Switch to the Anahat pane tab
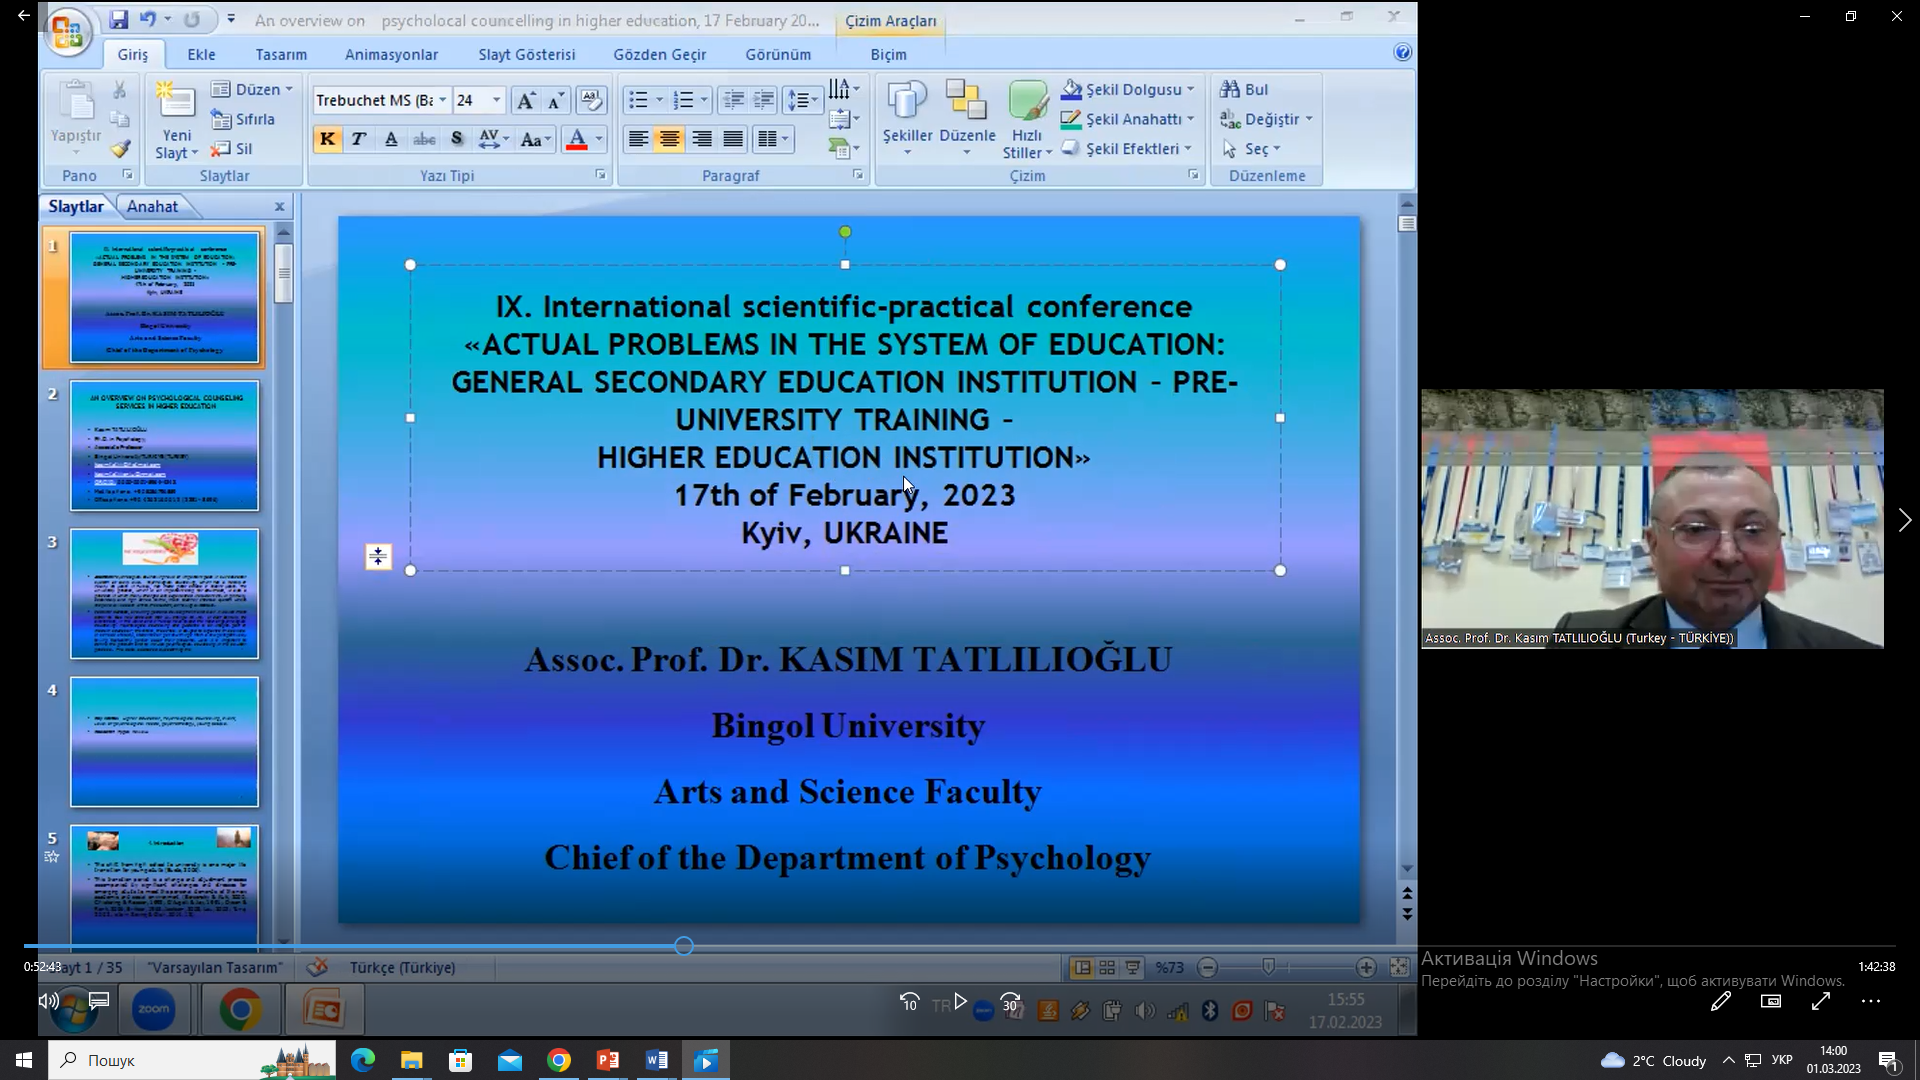Screen dimensions: 1920x1080 click(152, 206)
